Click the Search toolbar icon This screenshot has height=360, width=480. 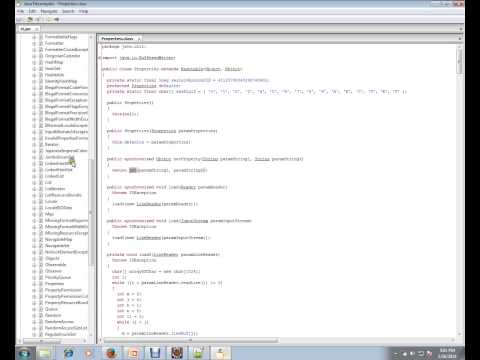(x=39, y=20)
